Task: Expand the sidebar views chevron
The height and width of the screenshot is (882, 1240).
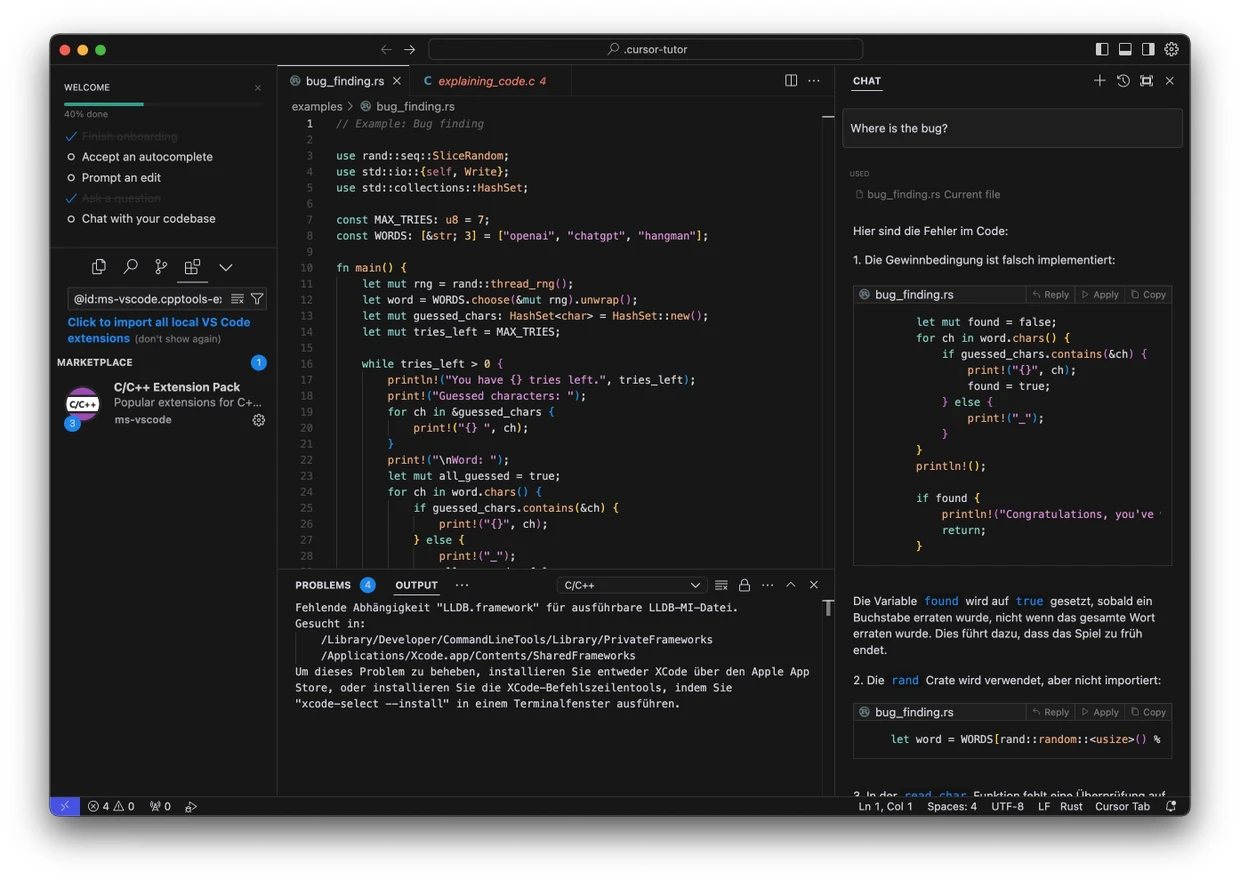Action: [226, 267]
